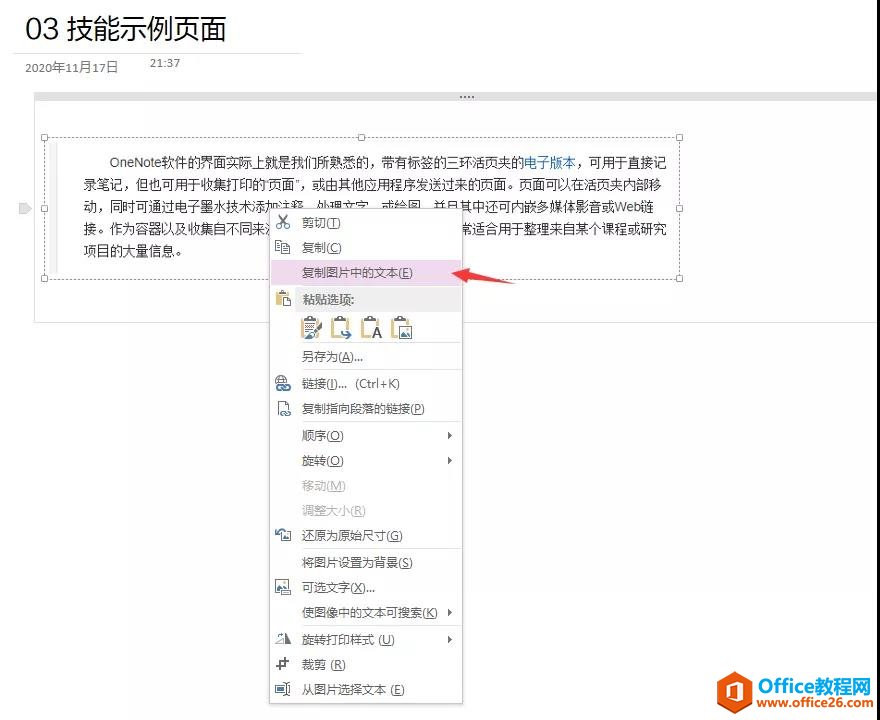The height and width of the screenshot is (720, 880).
Task: Expand 旋转打印样式 (U) submenu arrow
Action: 450,640
